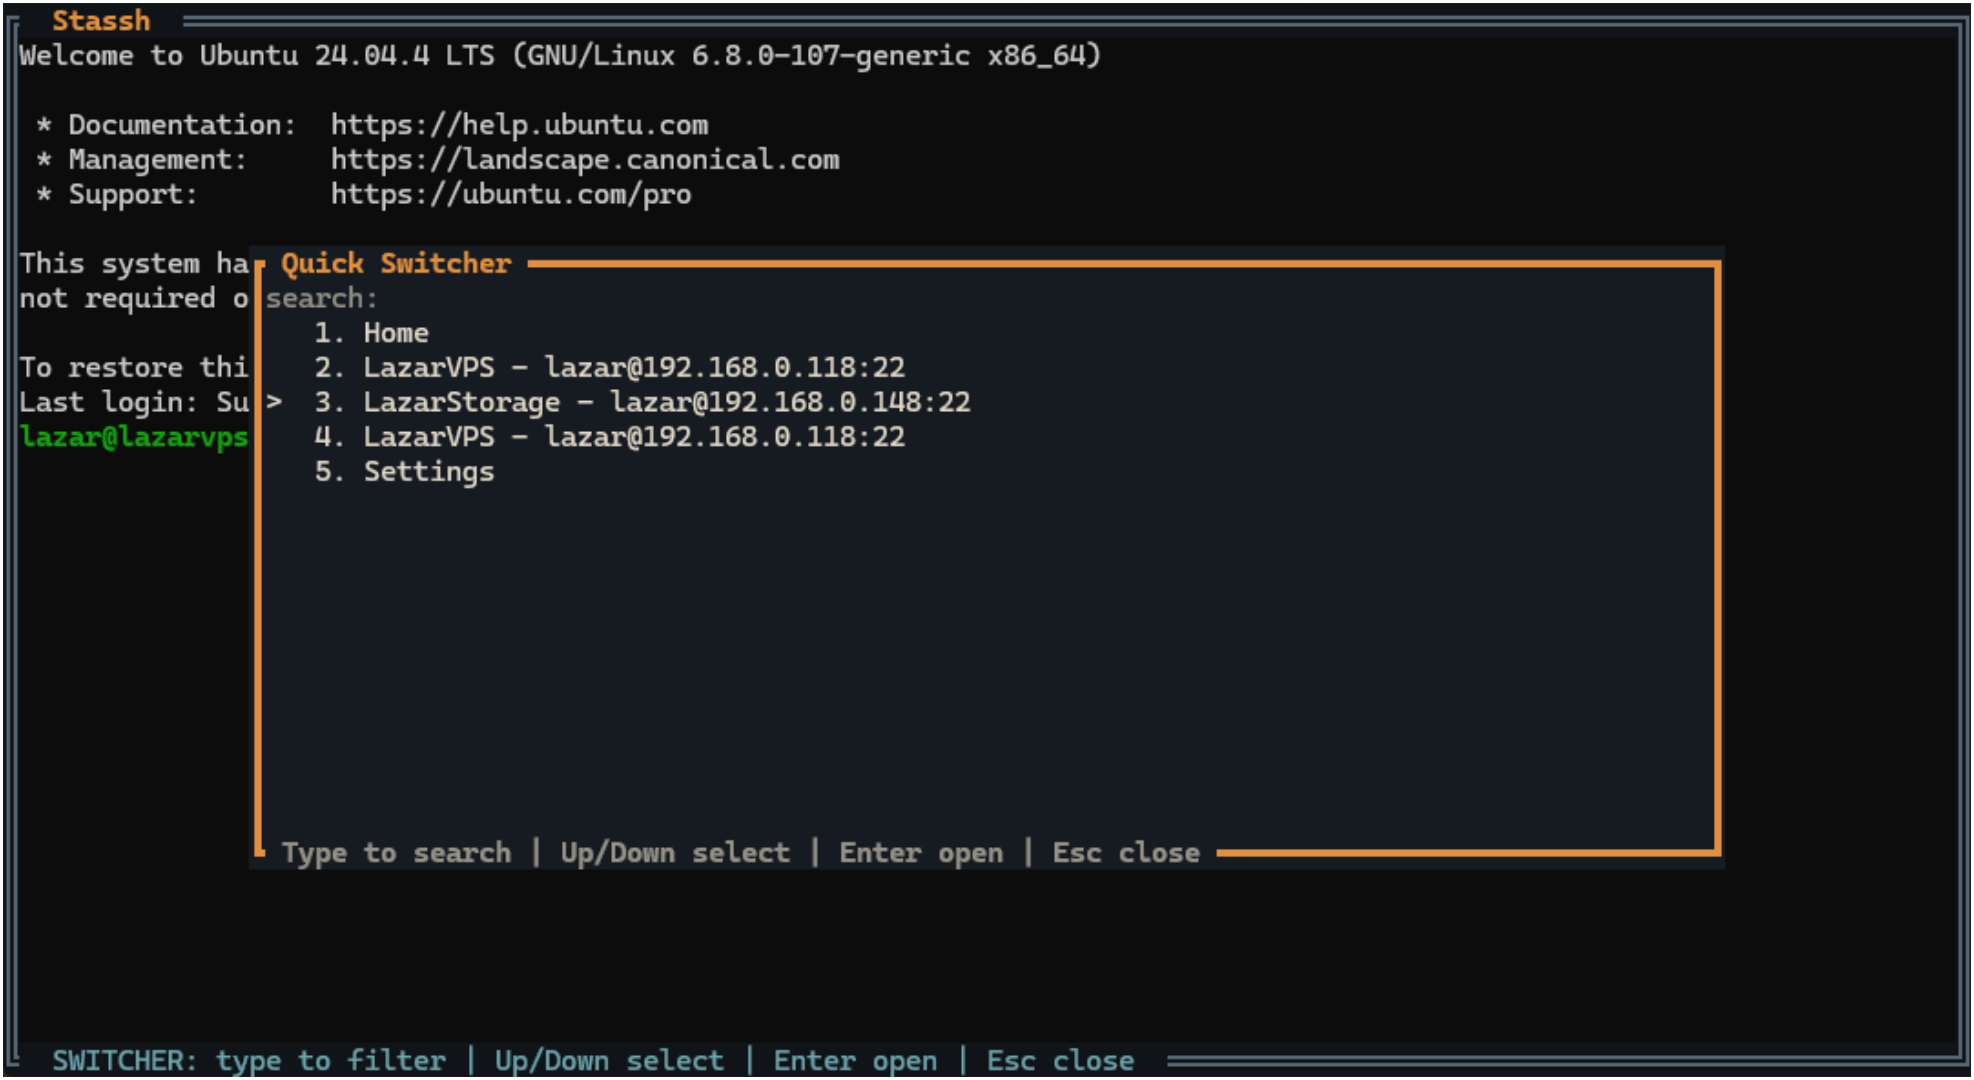Image resolution: width=1974 pixels, height=1080 pixels.
Task: Select the highlighted LazarStorage entry
Action: click(666, 401)
